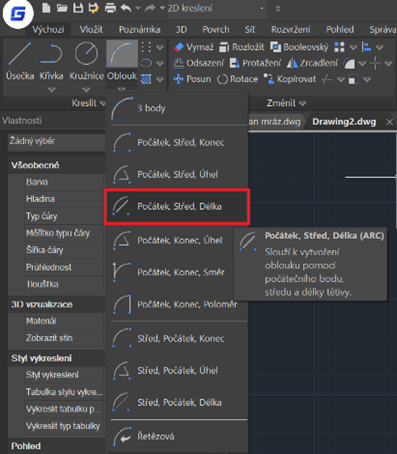The image size is (397, 454).
Task: Select the Kopírovat copy tool
Action: point(290,79)
